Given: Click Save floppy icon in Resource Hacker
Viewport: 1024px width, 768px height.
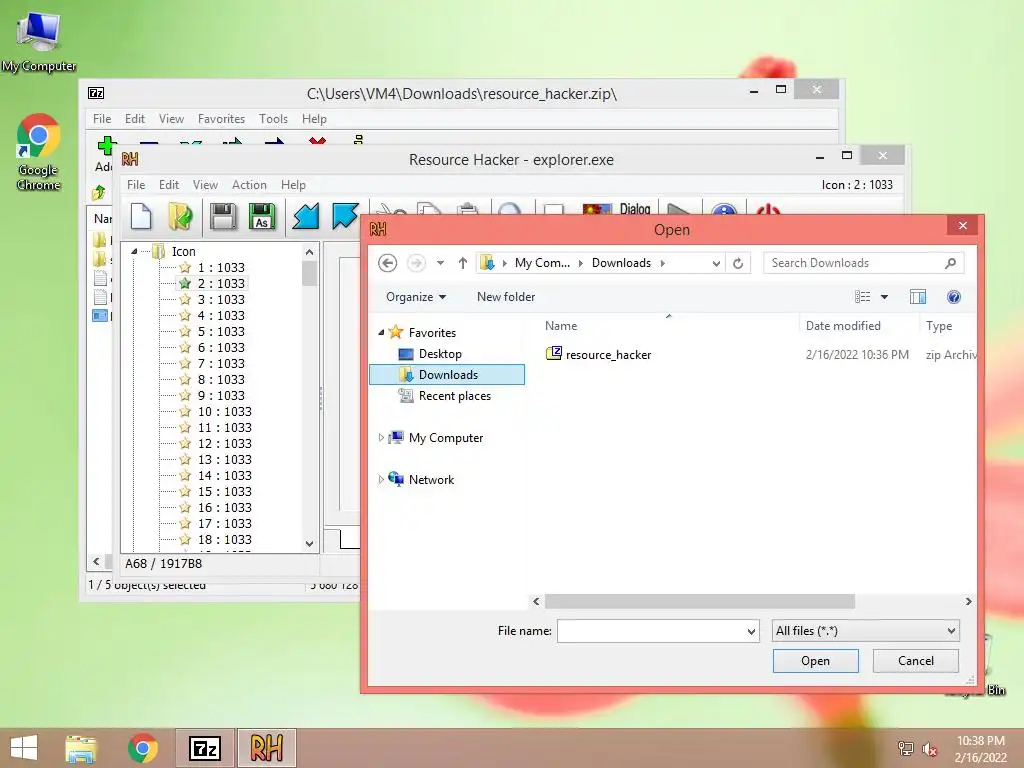Looking at the screenshot, I should 223,216.
